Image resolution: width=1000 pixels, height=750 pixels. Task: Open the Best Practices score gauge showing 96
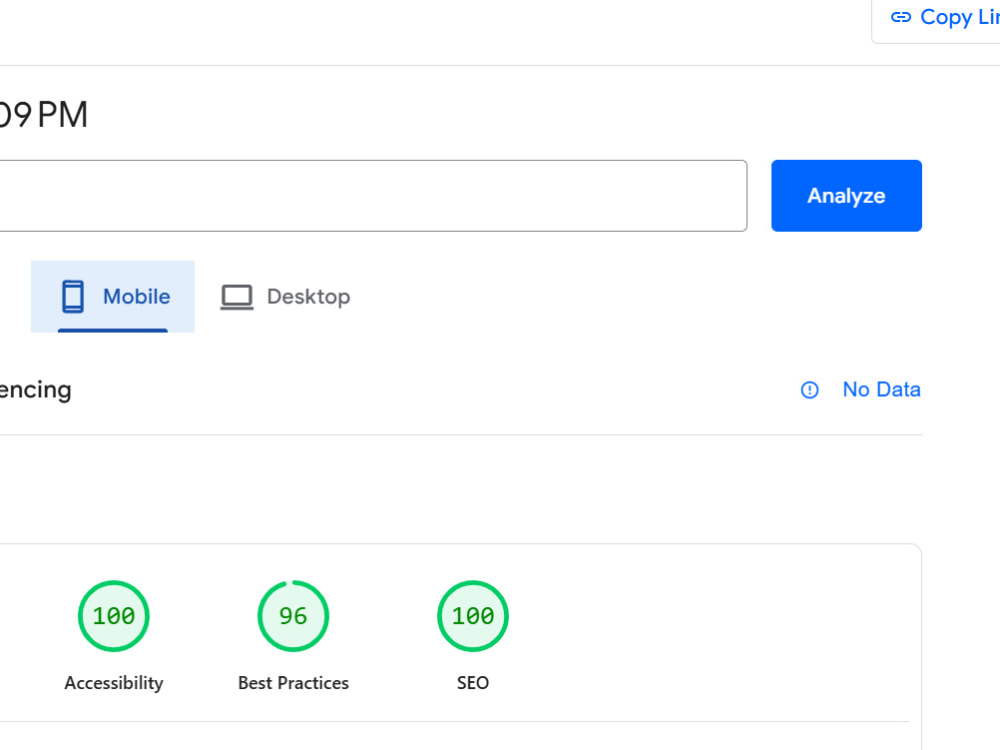(293, 616)
